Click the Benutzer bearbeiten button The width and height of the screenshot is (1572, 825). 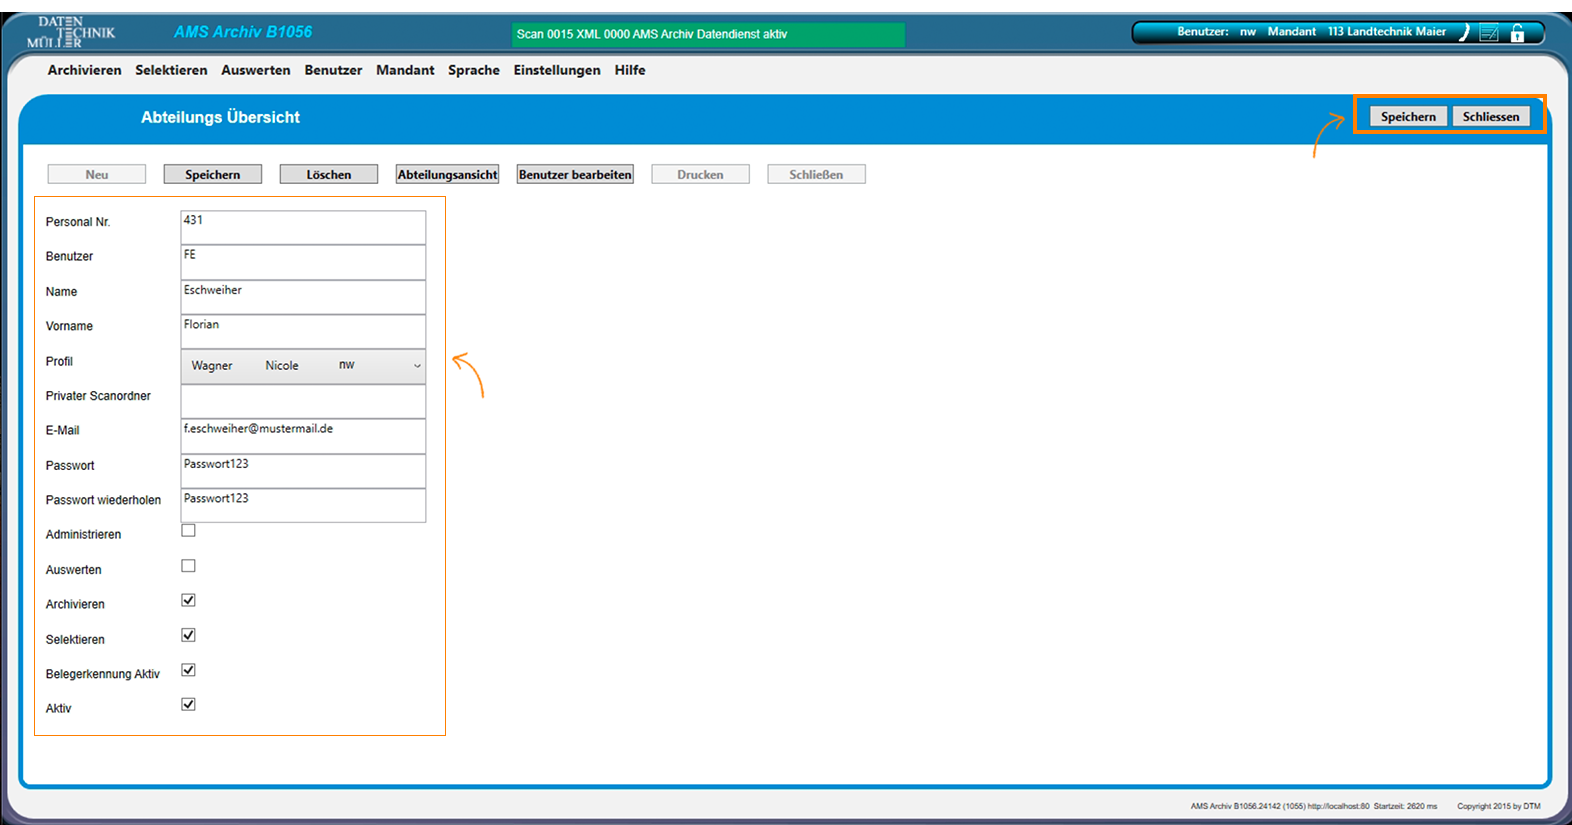click(x=575, y=175)
